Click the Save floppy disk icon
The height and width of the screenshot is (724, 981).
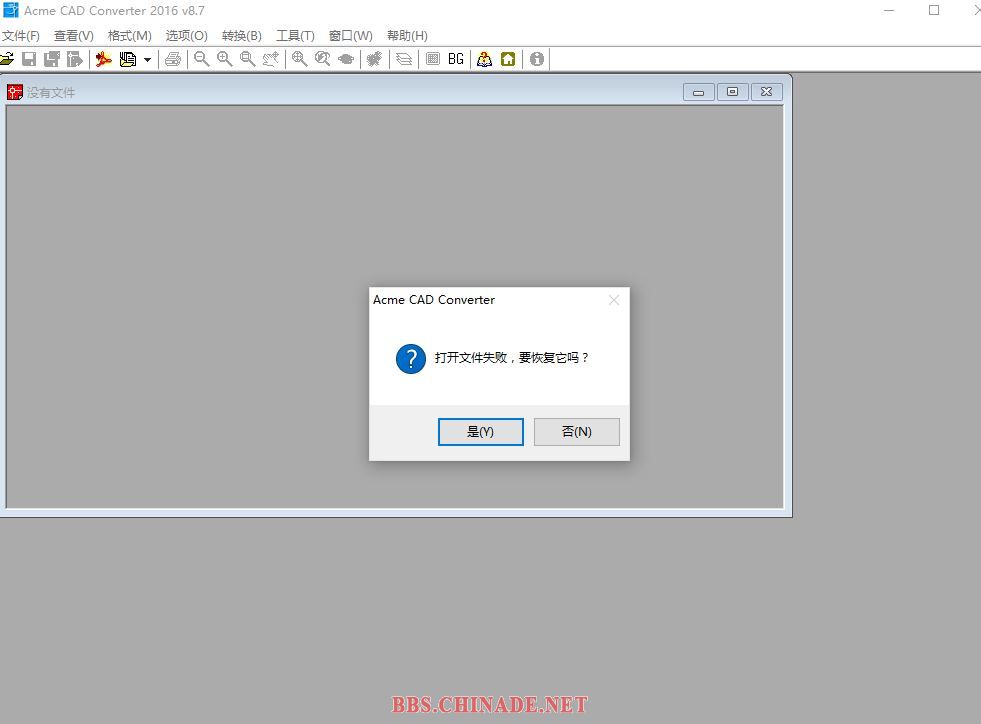[29, 59]
